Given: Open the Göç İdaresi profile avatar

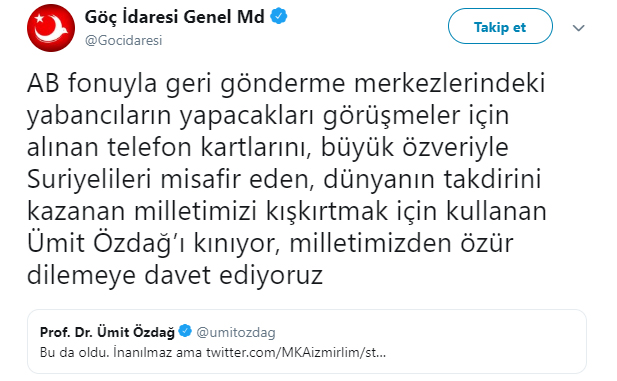Looking at the screenshot, I should click(x=51, y=28).
